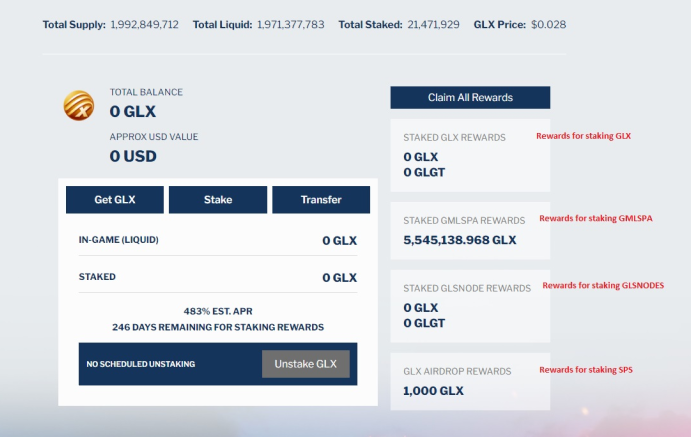The image size is (691, 437).
Task: Select the Total Staked value 21,471,929
Action: tap(434, 25)
